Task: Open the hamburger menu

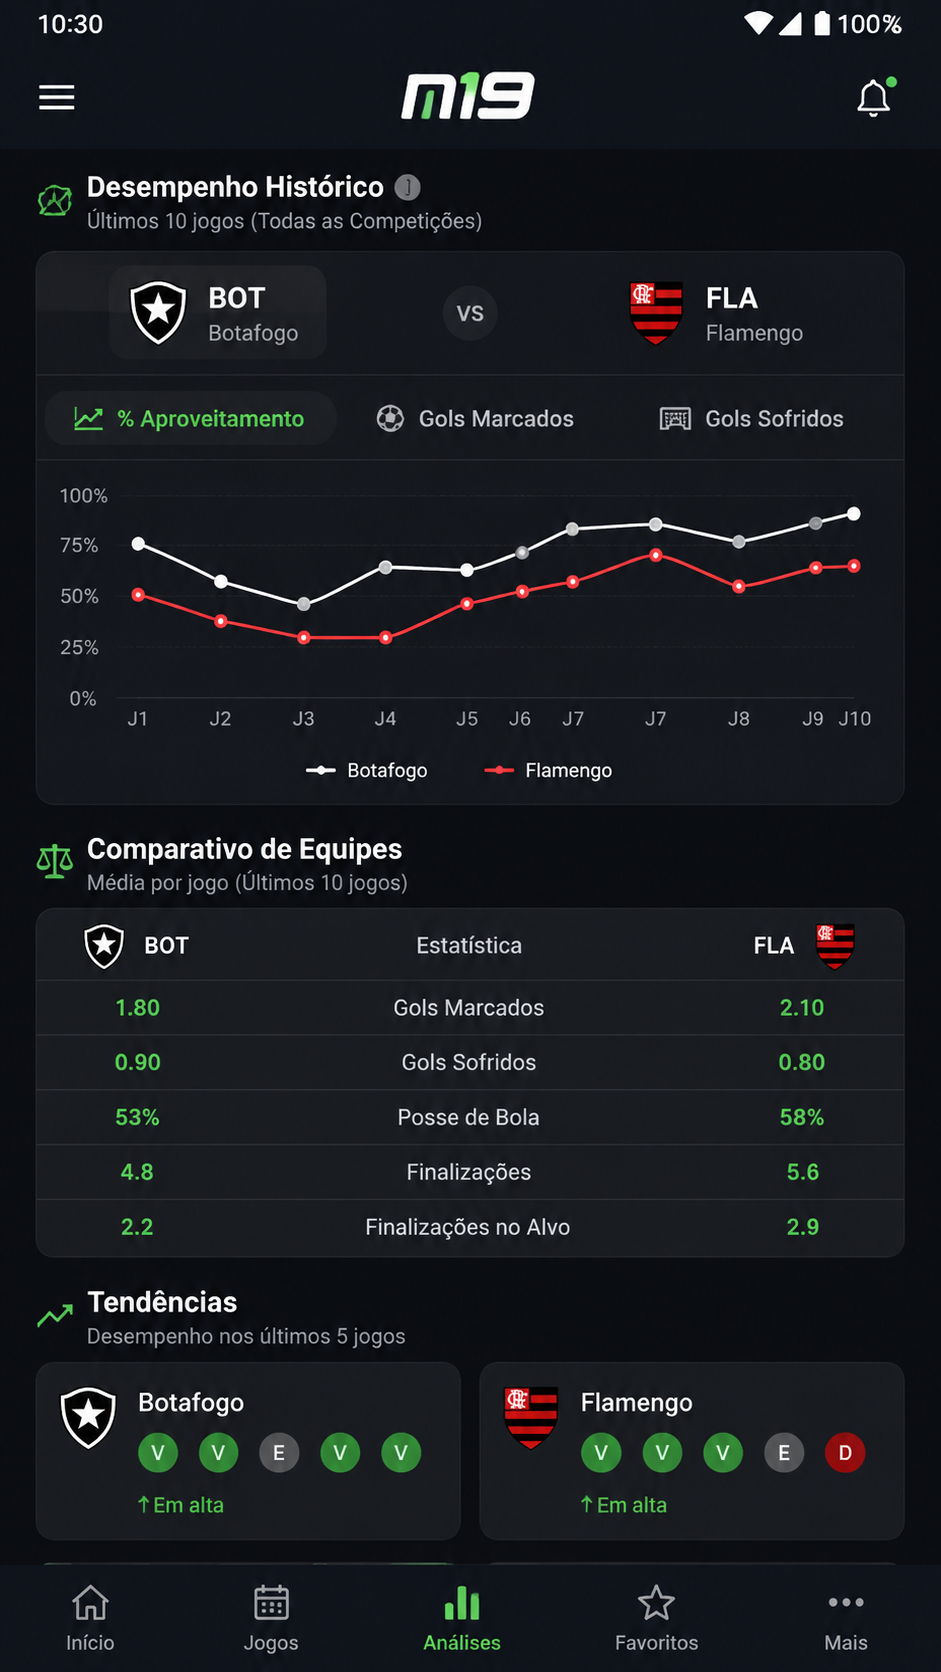Action: (x=57, y=97)
